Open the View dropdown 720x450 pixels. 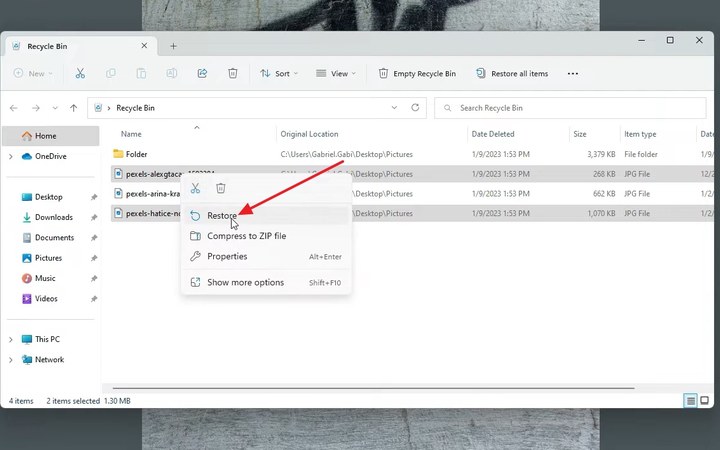click(336, 73)
